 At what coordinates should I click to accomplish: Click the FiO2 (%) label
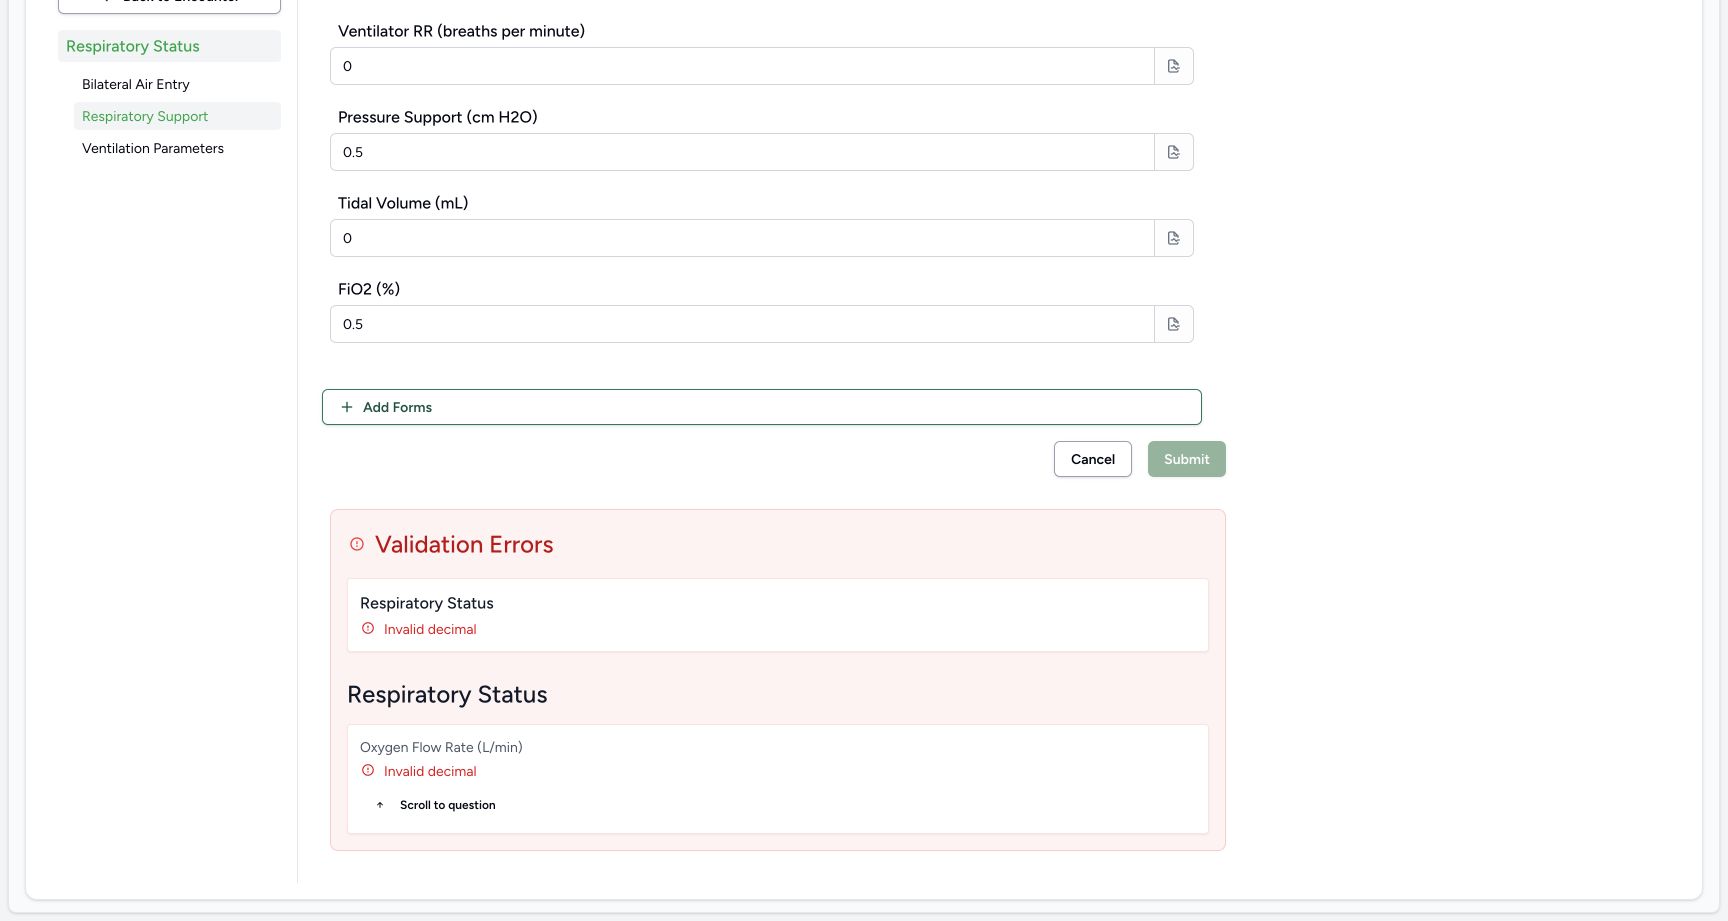pos(369,289)
